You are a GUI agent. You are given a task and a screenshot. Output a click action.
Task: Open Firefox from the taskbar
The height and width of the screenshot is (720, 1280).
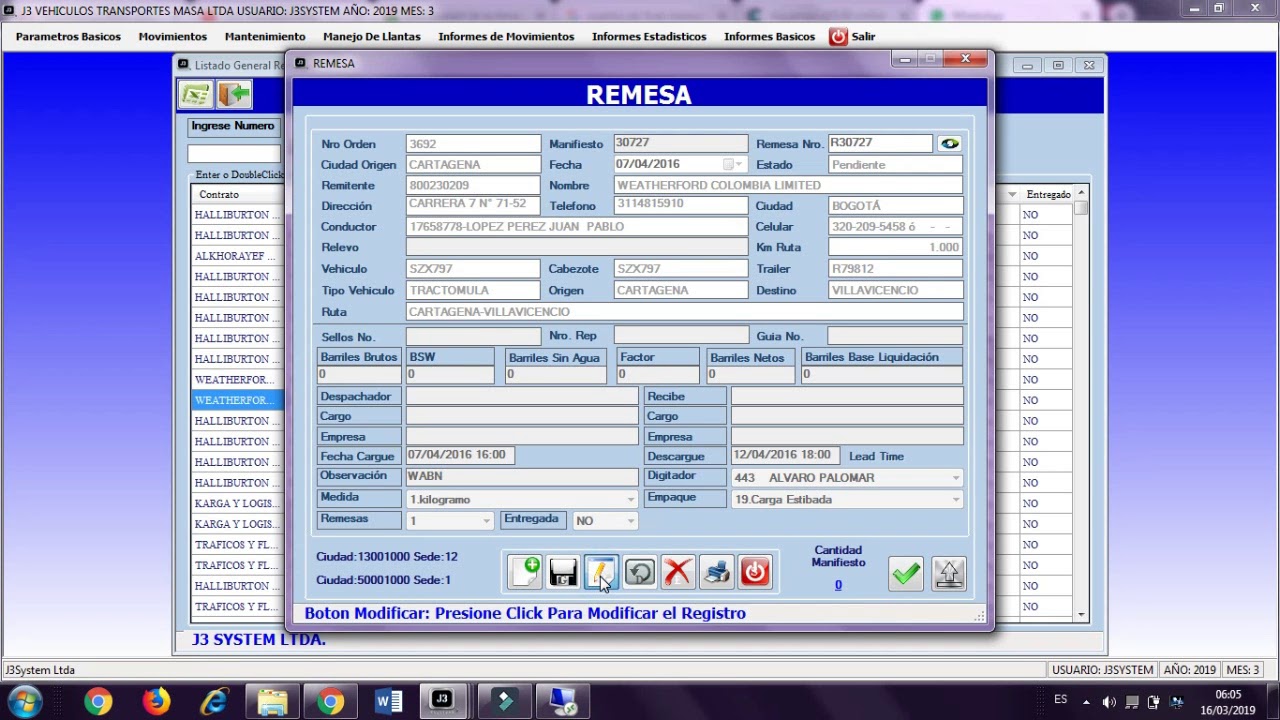156,701
